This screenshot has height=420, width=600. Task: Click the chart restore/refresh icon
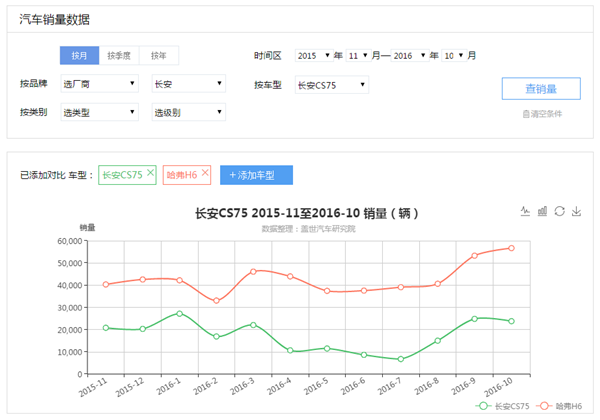(x=559, y=211)
